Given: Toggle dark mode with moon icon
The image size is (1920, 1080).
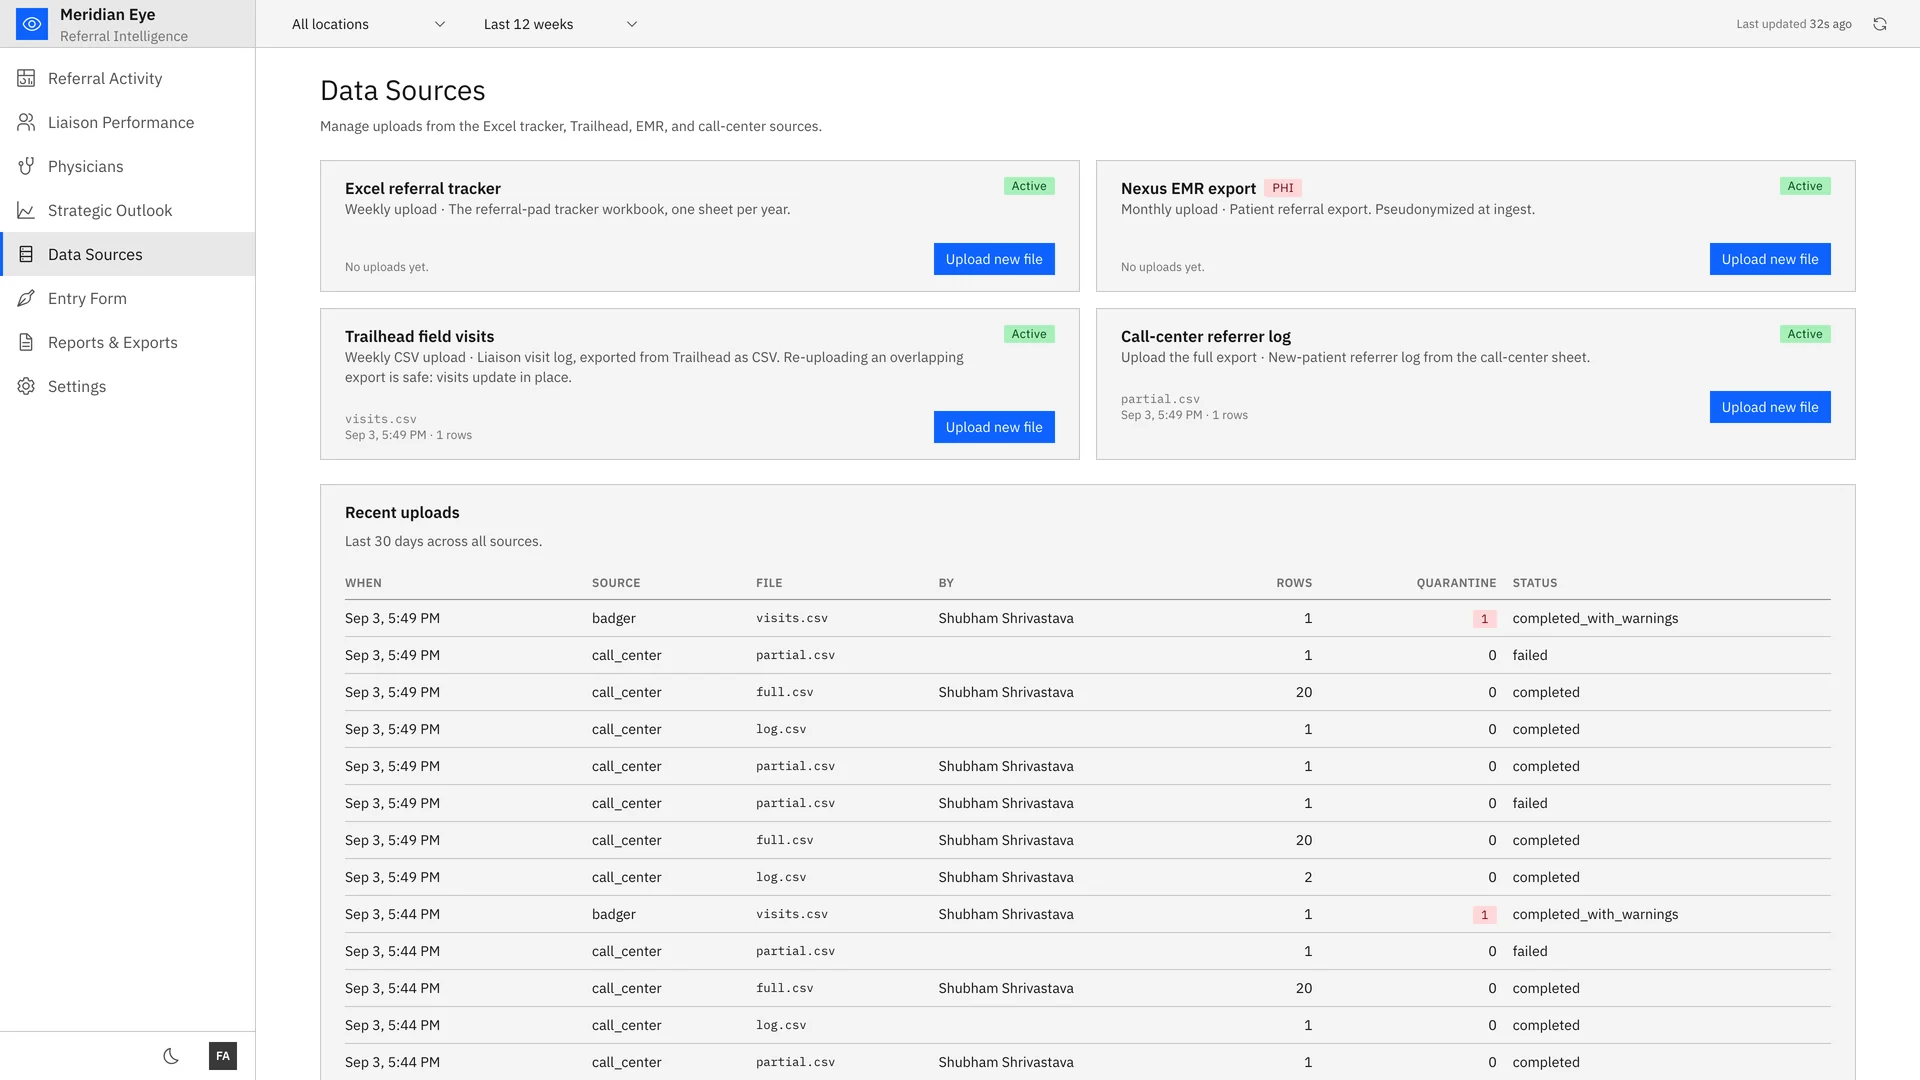Looking at the screenshot, I should tap(171, 1056).
